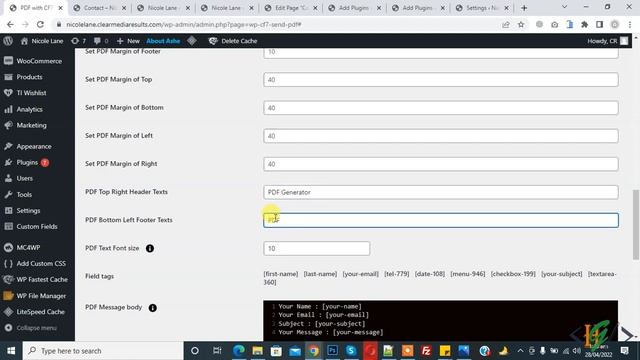640x360 pixels.
Task: Open FileZilla from the taskbar
Action: coord(426,351)
